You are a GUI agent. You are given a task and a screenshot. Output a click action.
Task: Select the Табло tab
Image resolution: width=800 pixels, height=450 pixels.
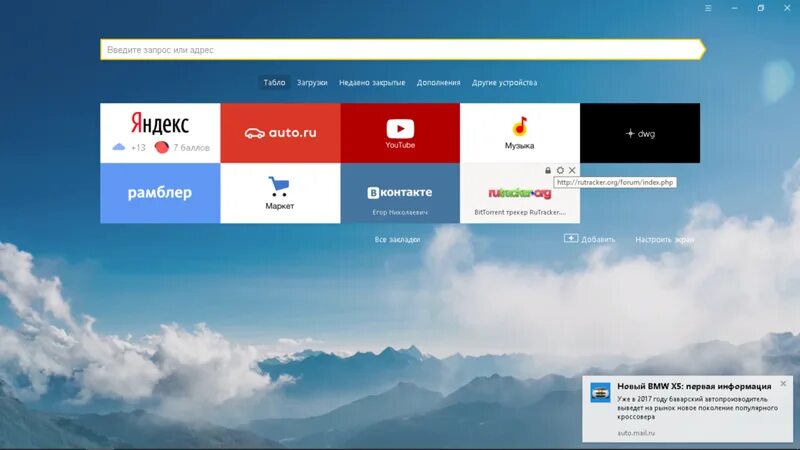(x=274, y=83)
